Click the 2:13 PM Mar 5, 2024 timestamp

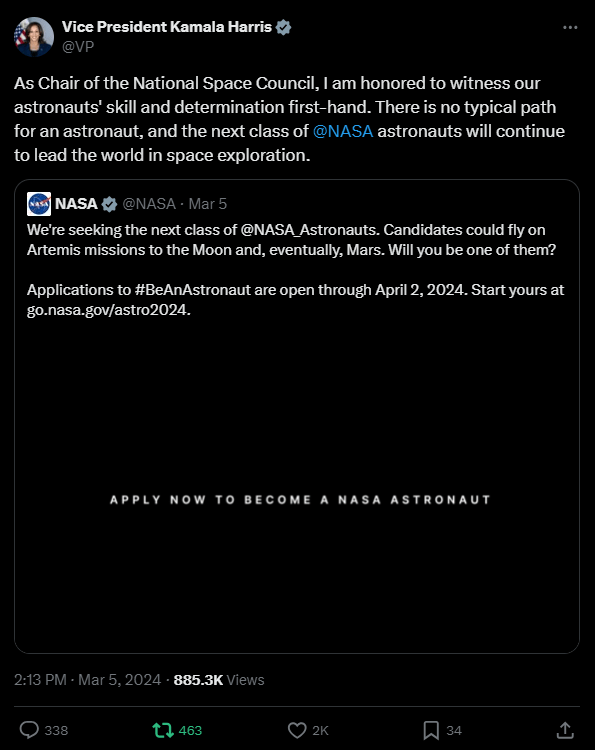click(88, 680)
